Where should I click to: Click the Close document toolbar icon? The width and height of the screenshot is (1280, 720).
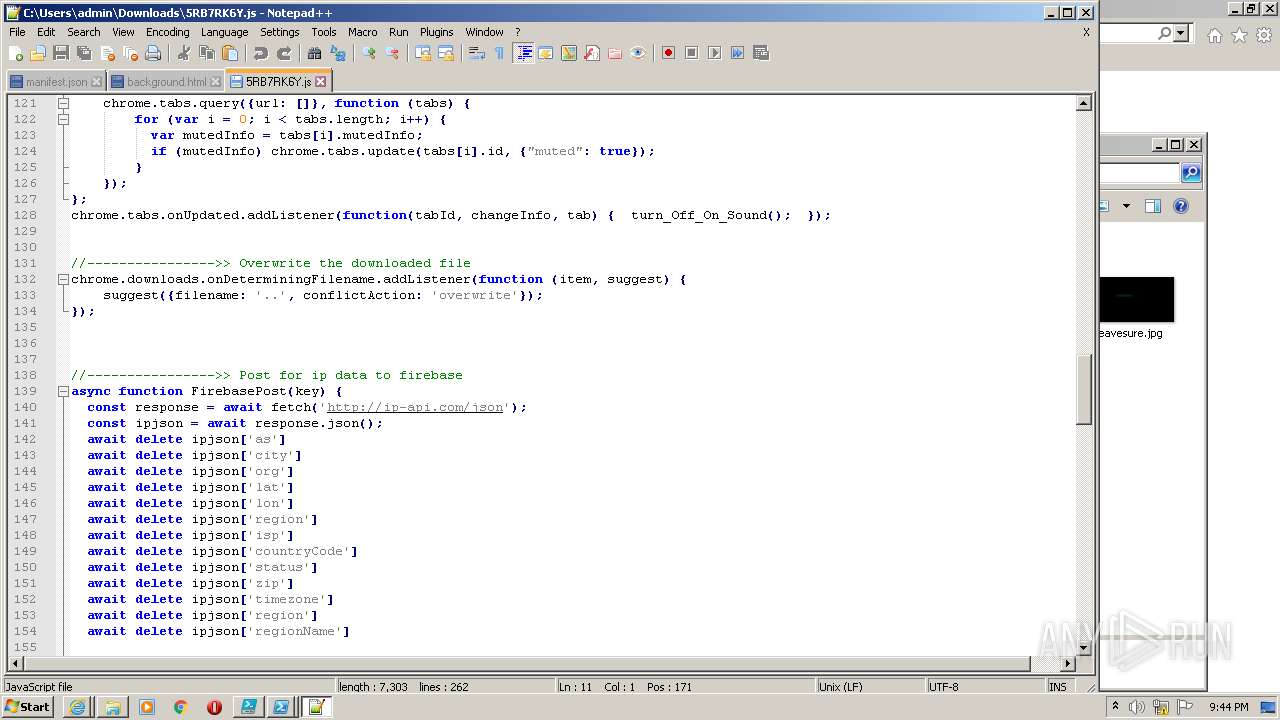tap(107, 53)
